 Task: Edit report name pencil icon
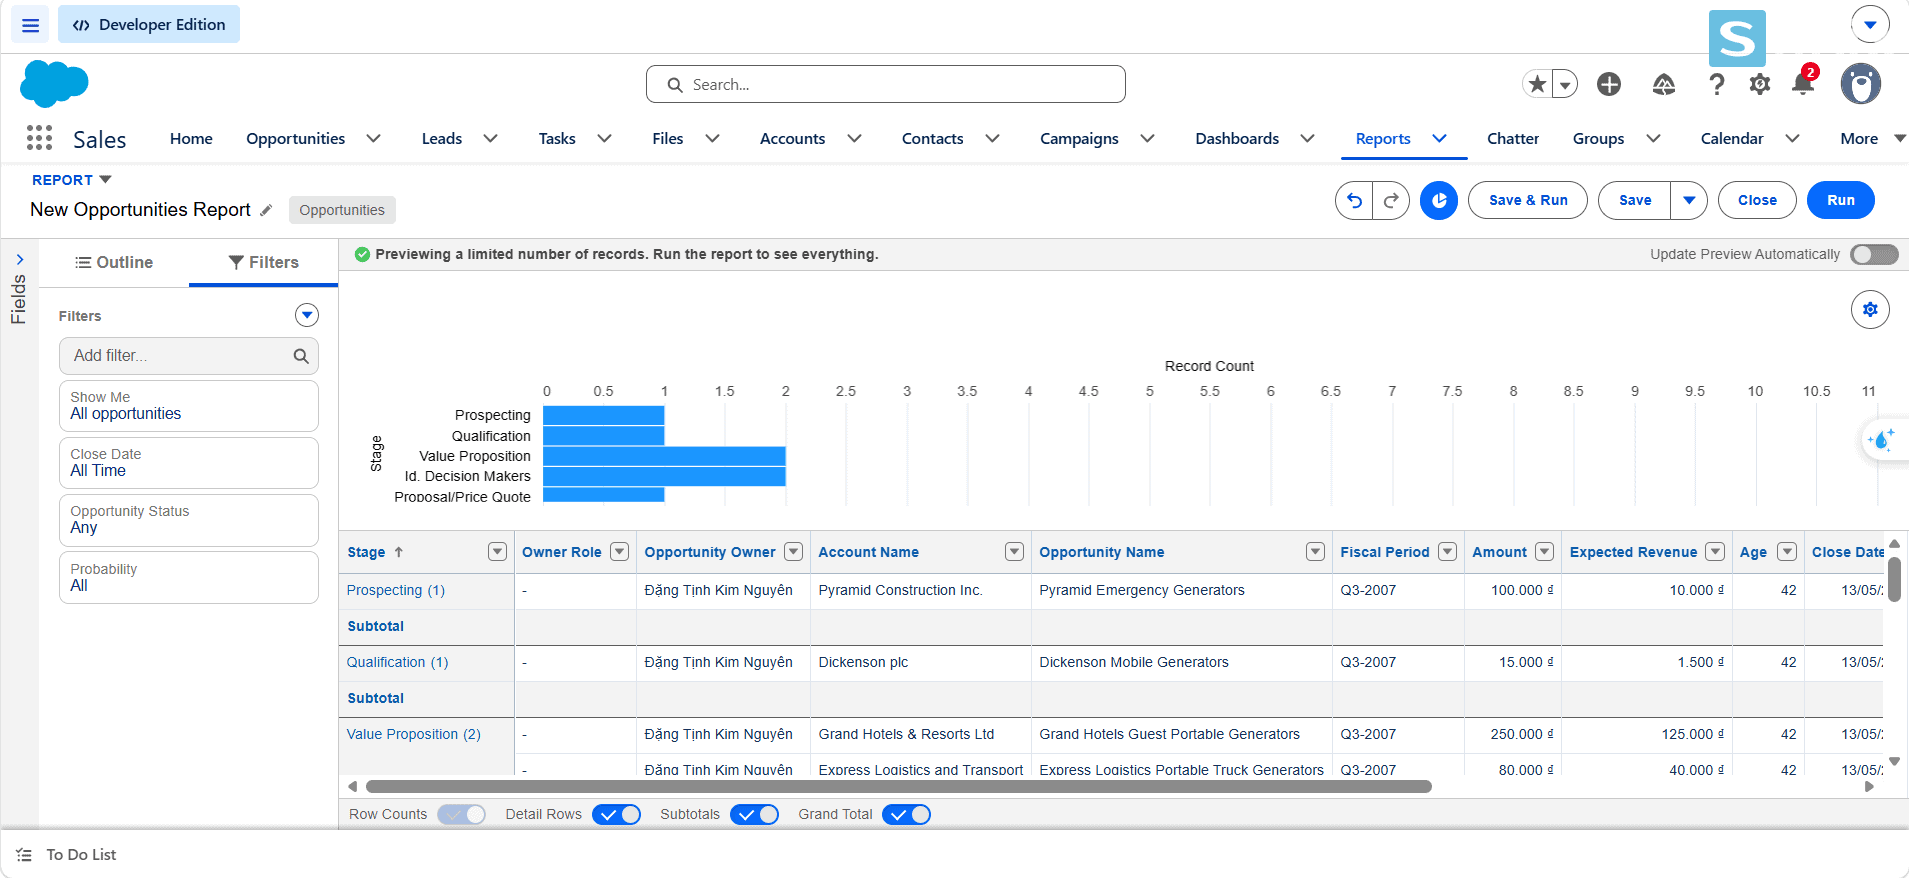(266, 210)
